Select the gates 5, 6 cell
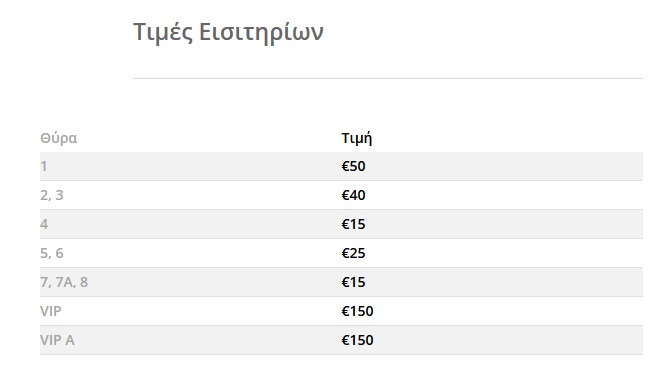The image size is (670, 383). pyautogui.click(x=52, y=253)
